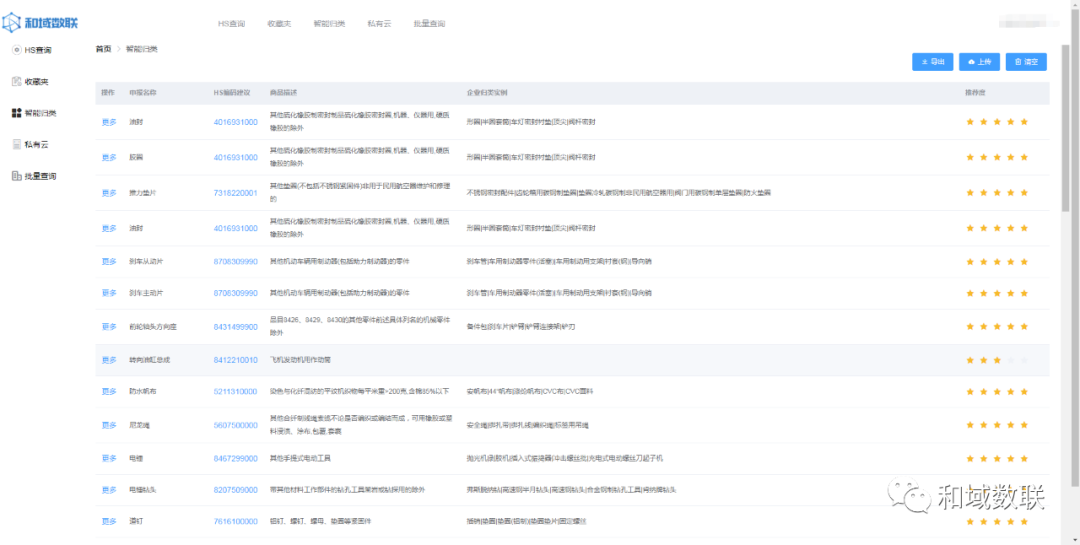This screenshot has width=1080, height=545.
Task: Click the 企业归类实例 column header
Action: point(487,92)
